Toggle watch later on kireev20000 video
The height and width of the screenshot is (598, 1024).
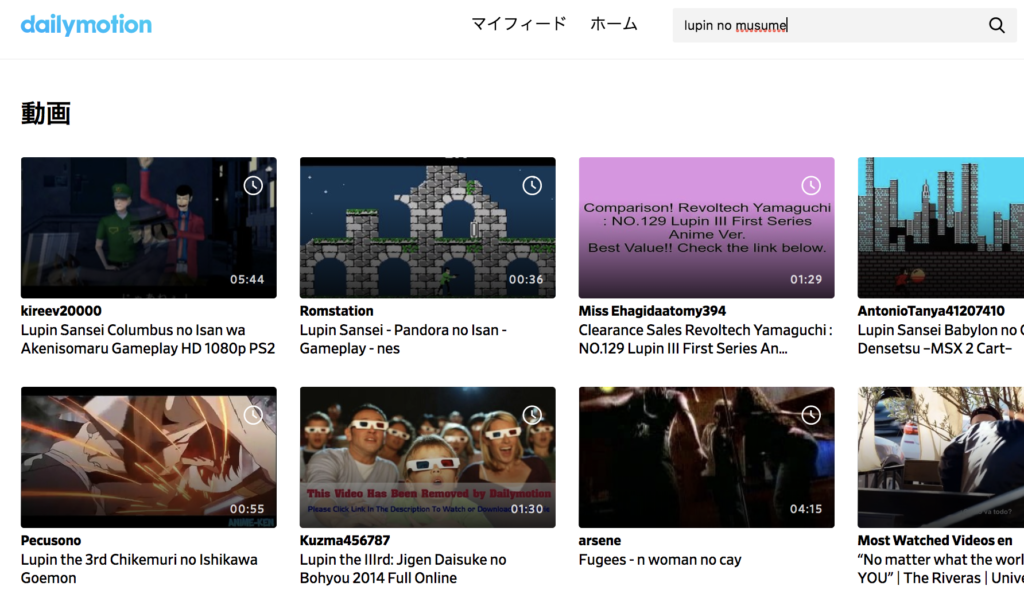pyautogui.click(x=253, y=185)
